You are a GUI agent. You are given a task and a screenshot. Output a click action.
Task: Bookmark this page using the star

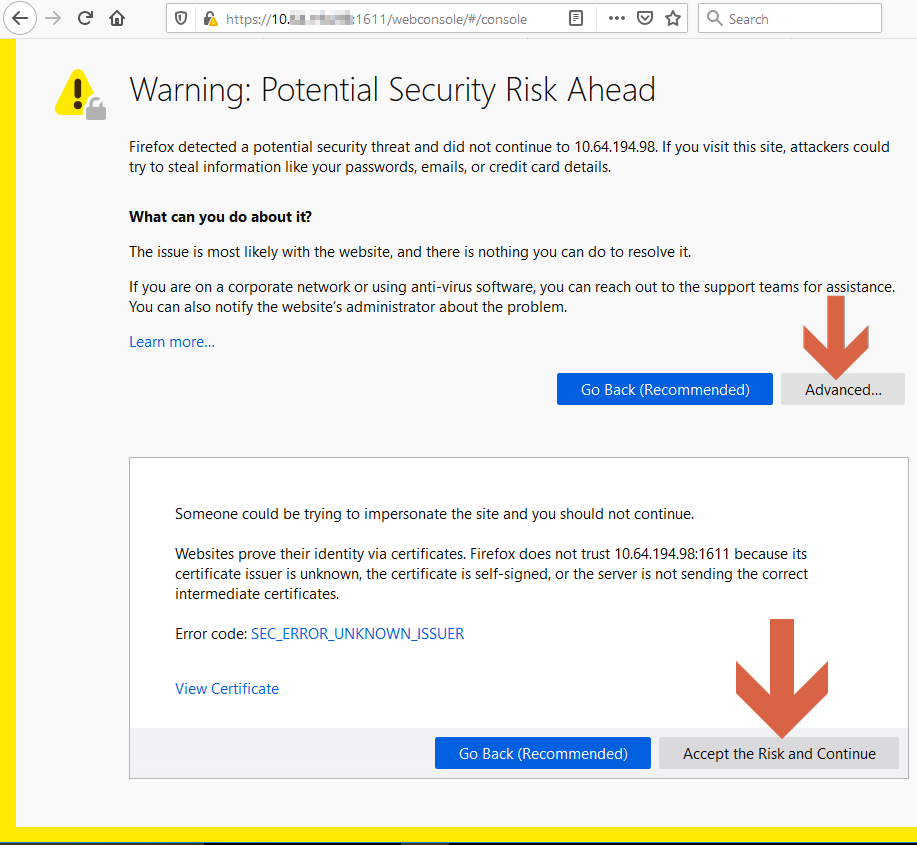tap(673, 18)
